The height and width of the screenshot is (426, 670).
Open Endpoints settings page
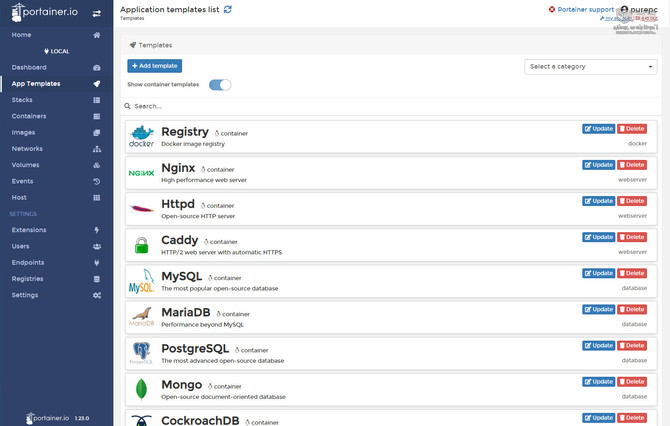[x=28, y=262]
